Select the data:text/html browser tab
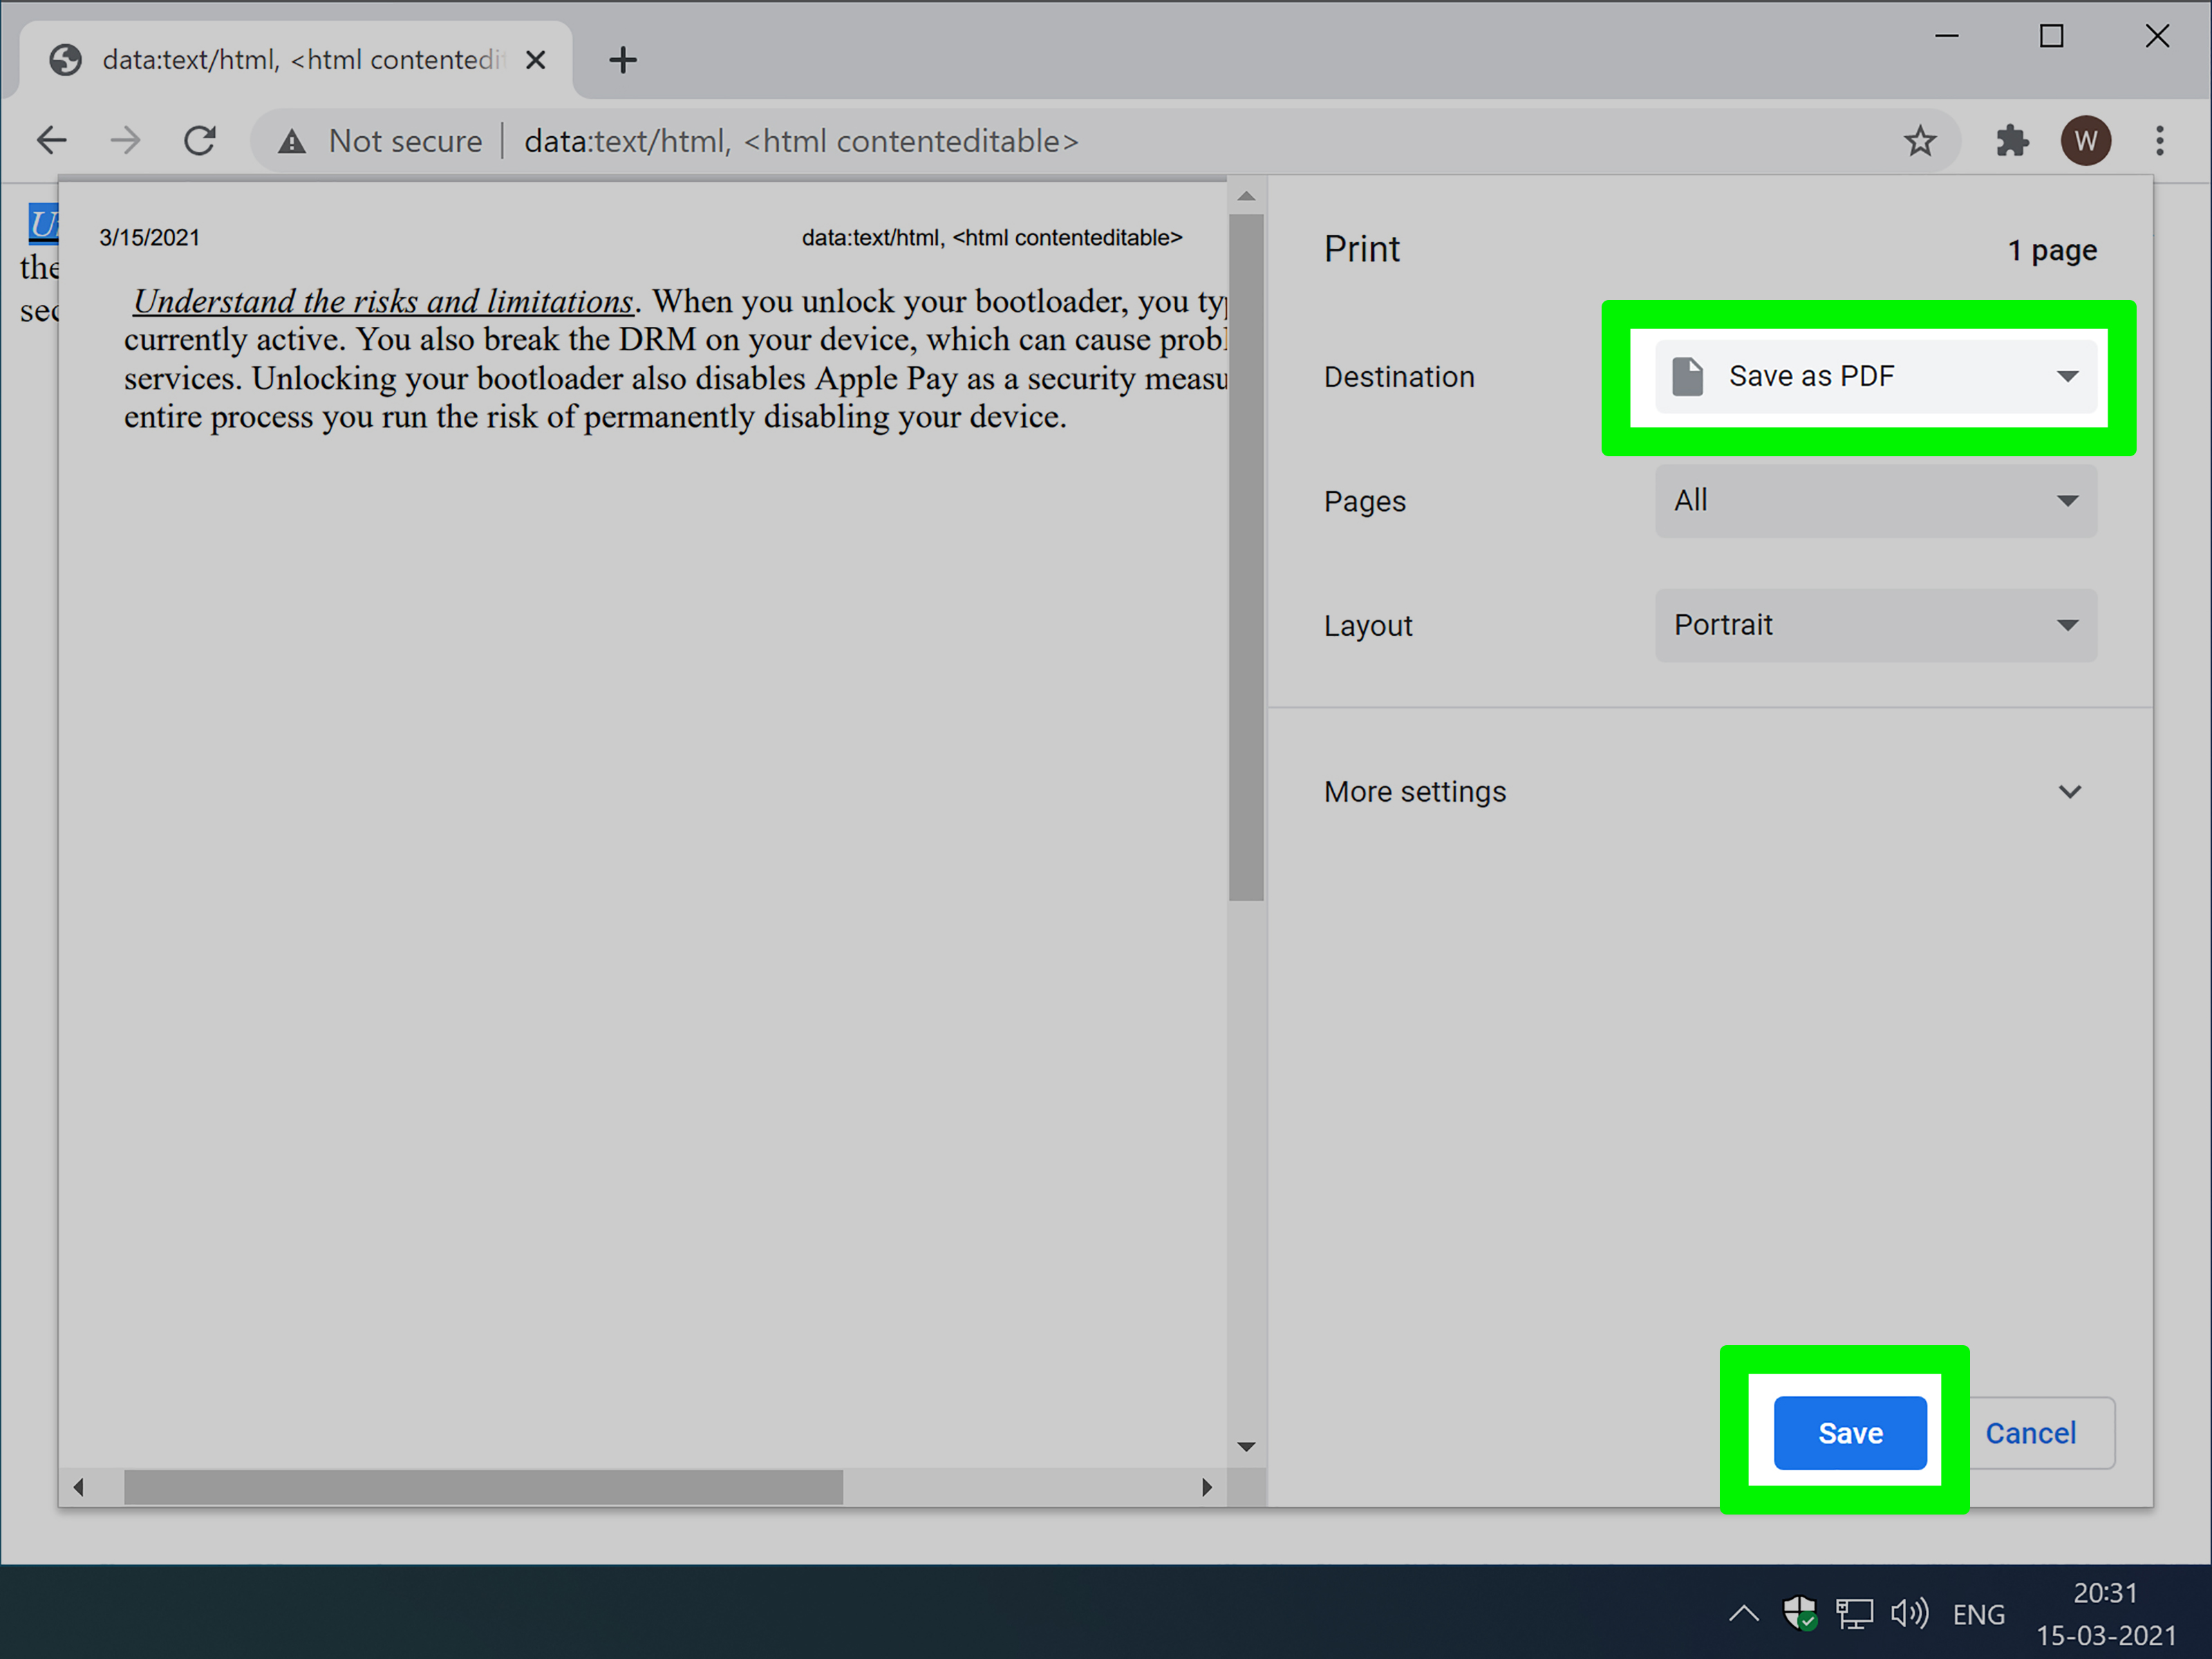The width and height of the screenshot is (2212, 1659). (x=290, y=60)
